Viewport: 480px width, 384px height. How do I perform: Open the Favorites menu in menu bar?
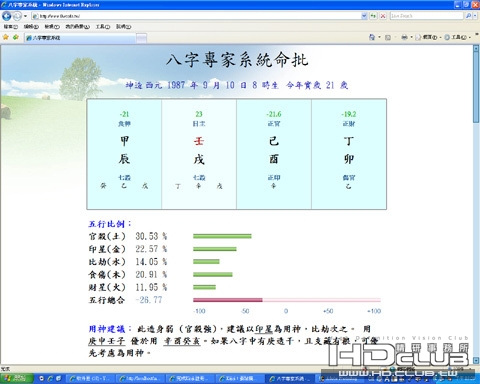(77, 27)
